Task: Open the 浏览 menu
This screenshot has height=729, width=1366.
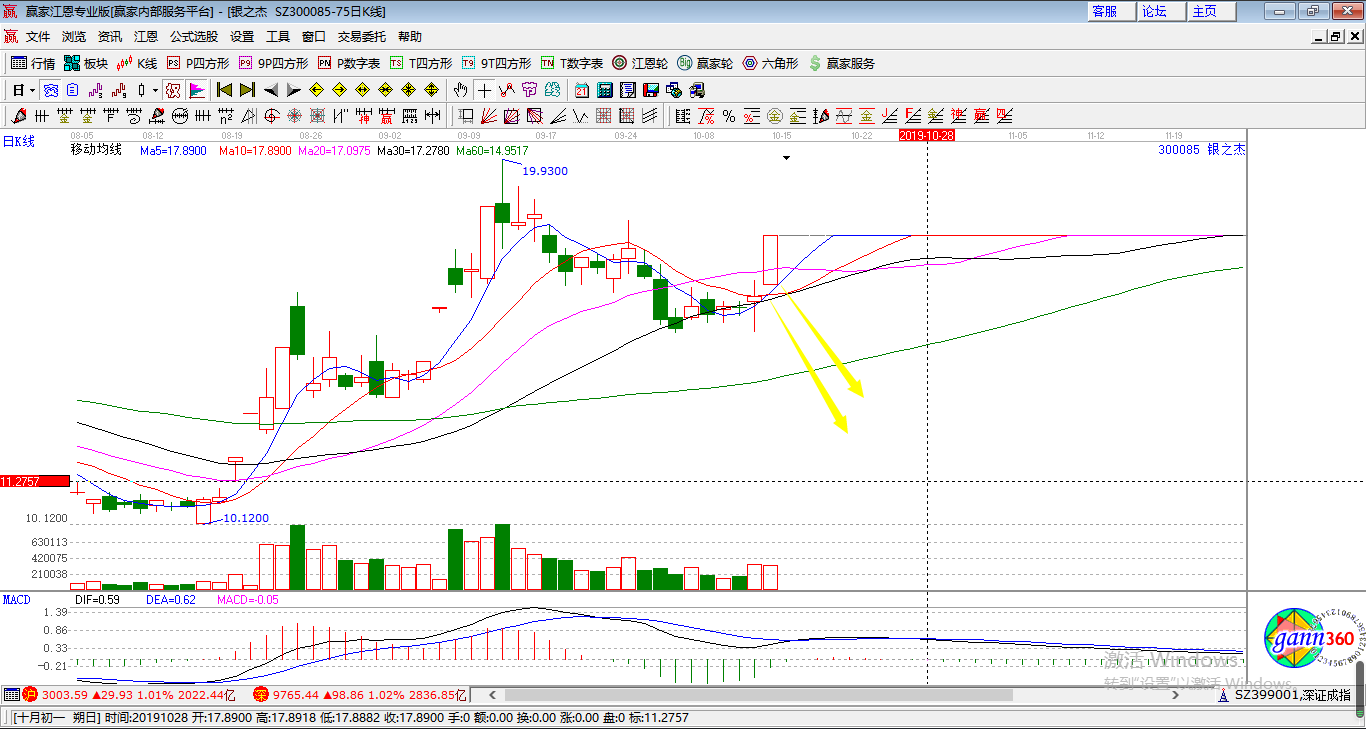Action: click(74, 37)
